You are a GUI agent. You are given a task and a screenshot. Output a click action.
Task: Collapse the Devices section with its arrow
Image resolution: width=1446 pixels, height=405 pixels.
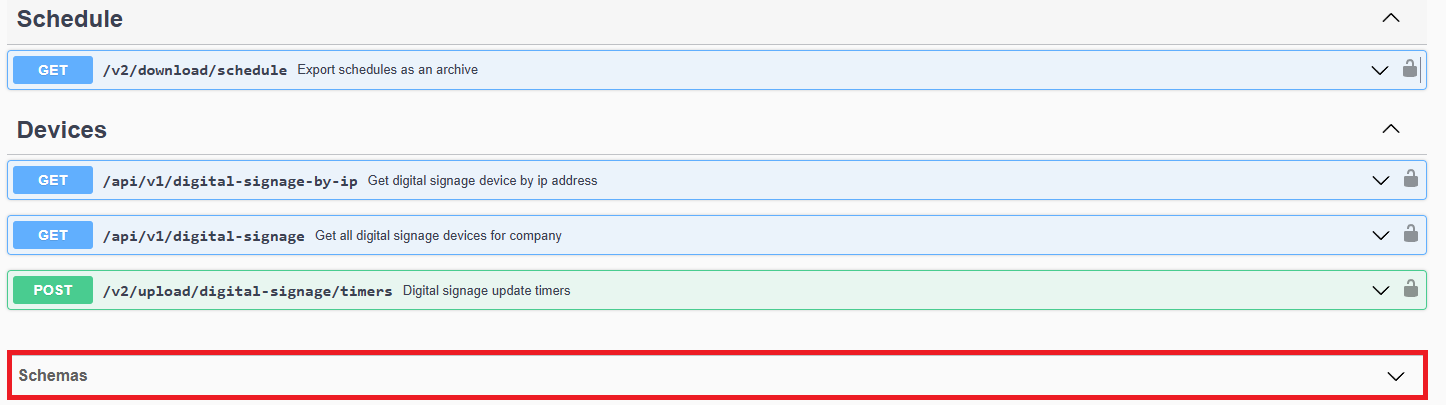(1390, 129)
